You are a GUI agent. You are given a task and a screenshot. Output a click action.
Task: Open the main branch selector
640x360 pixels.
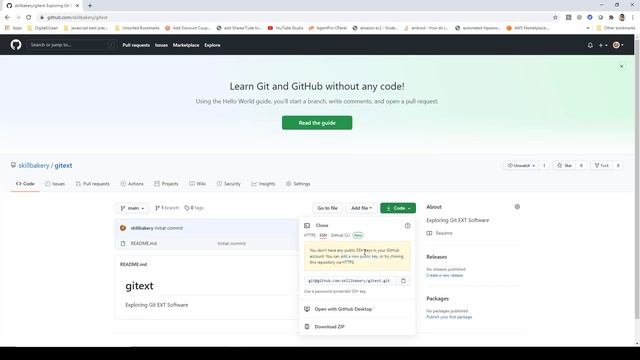(132, 208)
